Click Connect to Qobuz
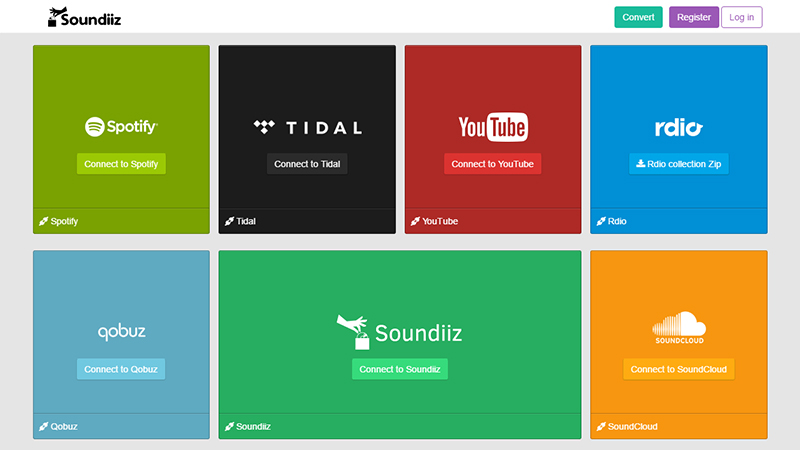The image size is (800, 450). 121,369
